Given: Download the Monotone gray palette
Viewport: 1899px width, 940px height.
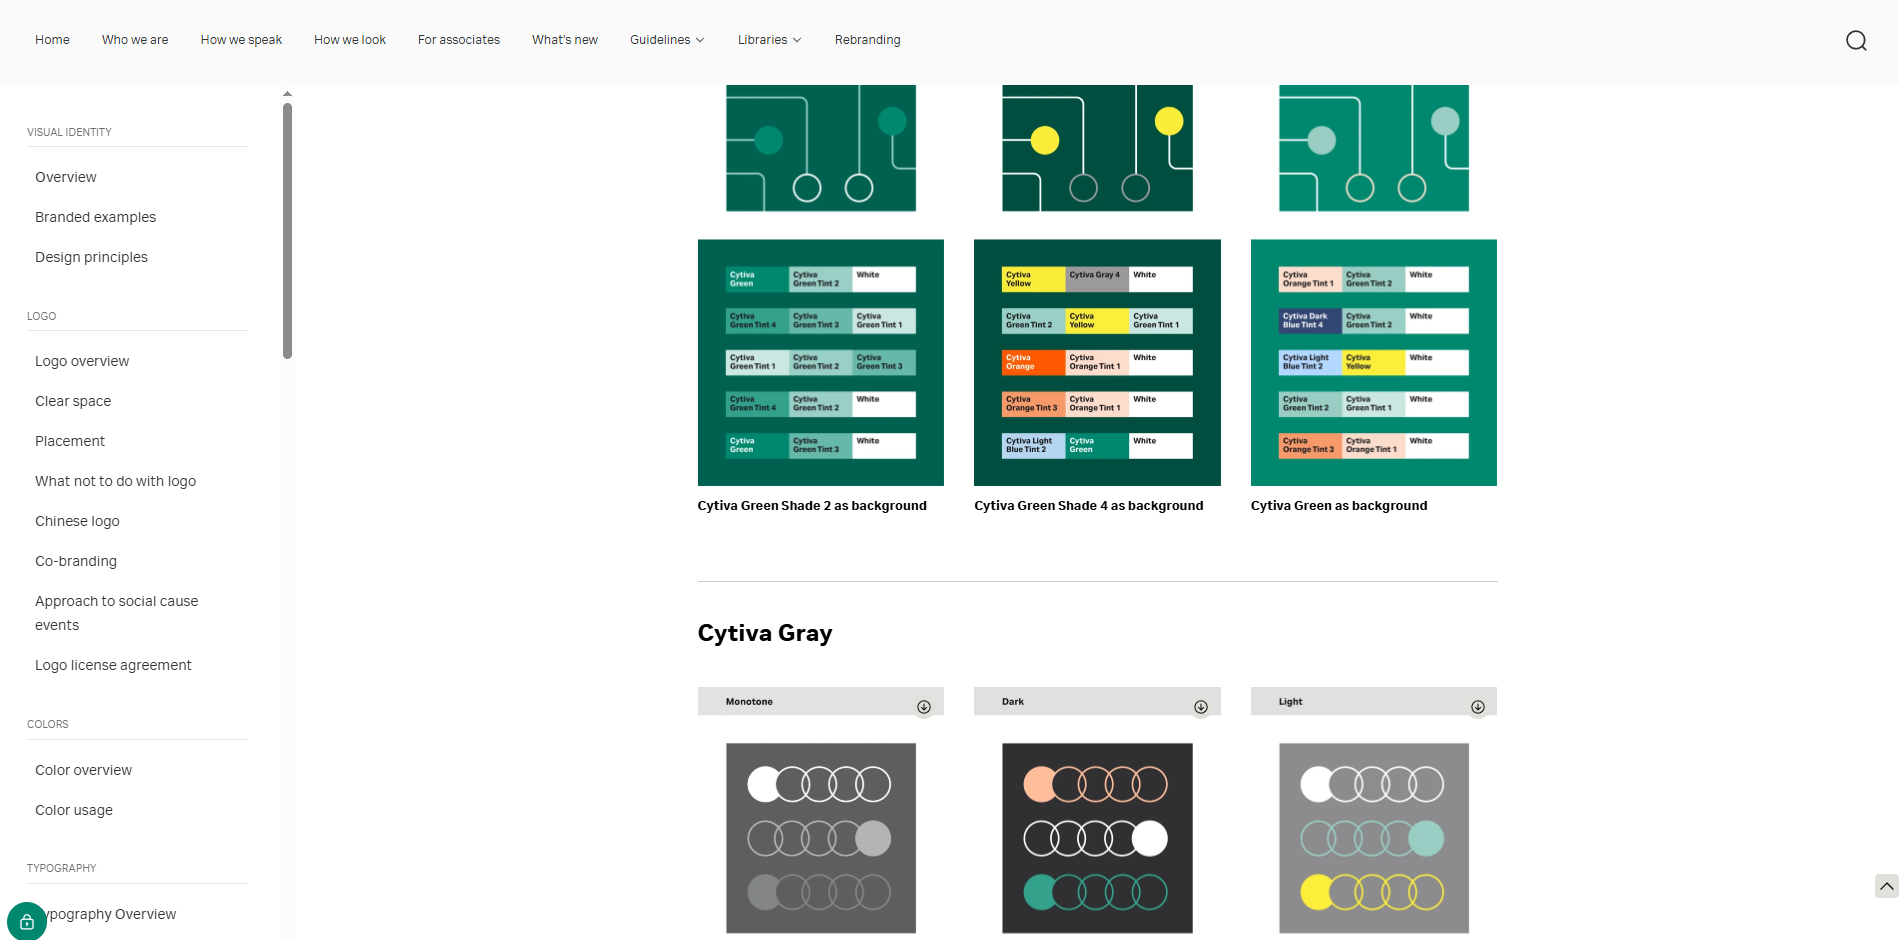Looking at the screenshot, I should [924, 707].
